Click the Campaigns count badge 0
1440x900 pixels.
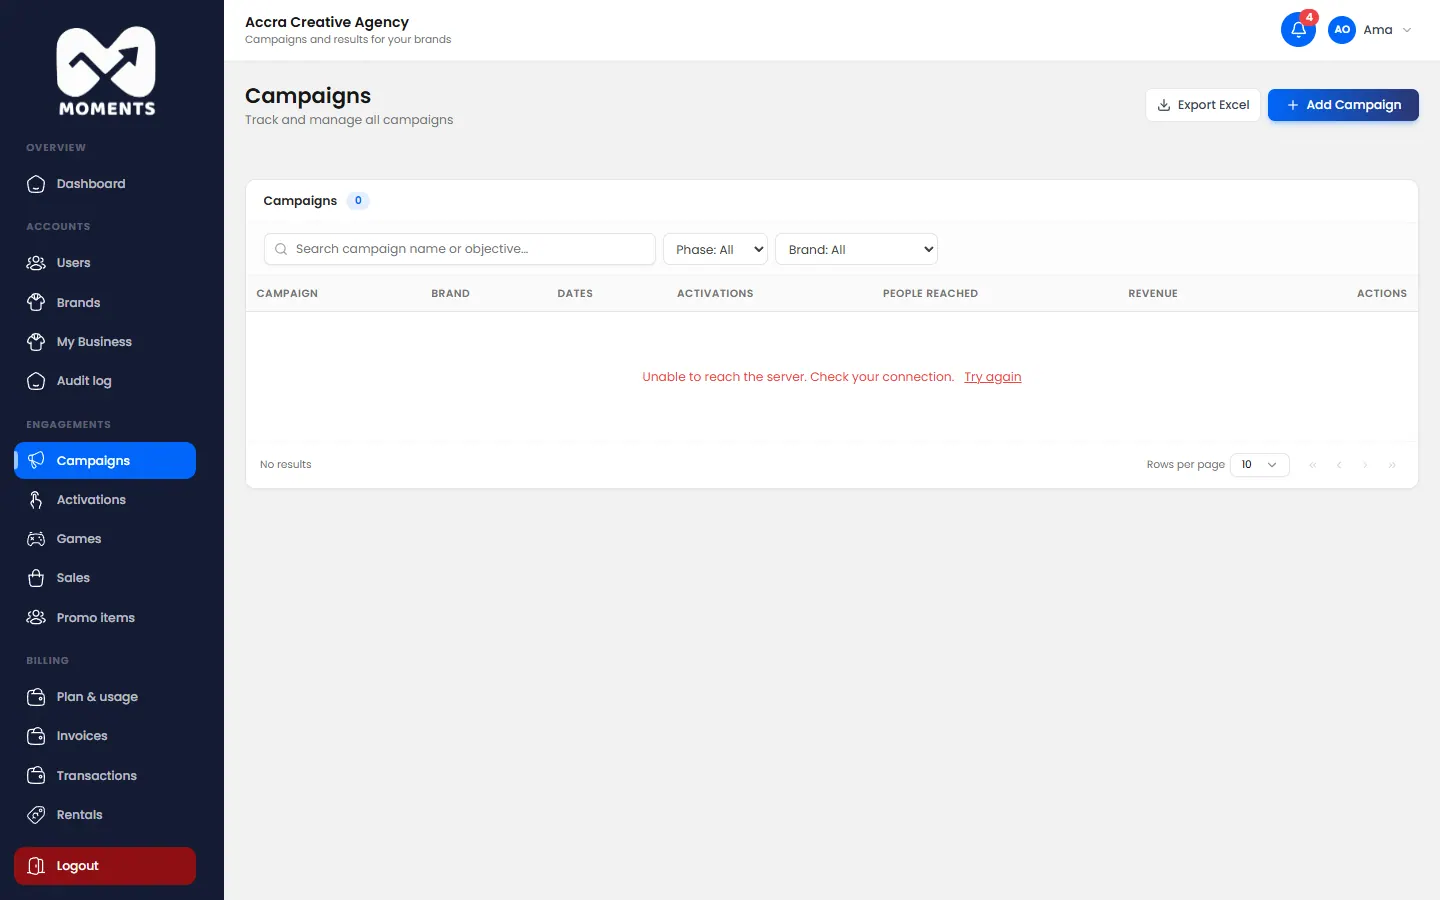[358, 201]
